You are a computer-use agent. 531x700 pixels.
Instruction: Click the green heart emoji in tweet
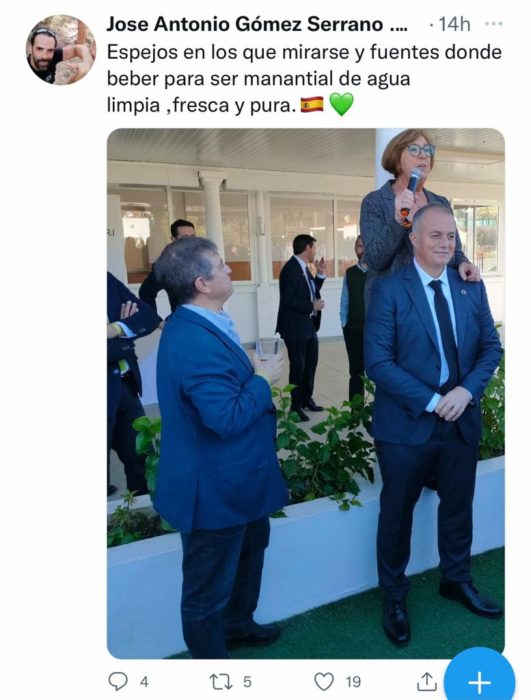pyautogui.click(x=342, y=104)
